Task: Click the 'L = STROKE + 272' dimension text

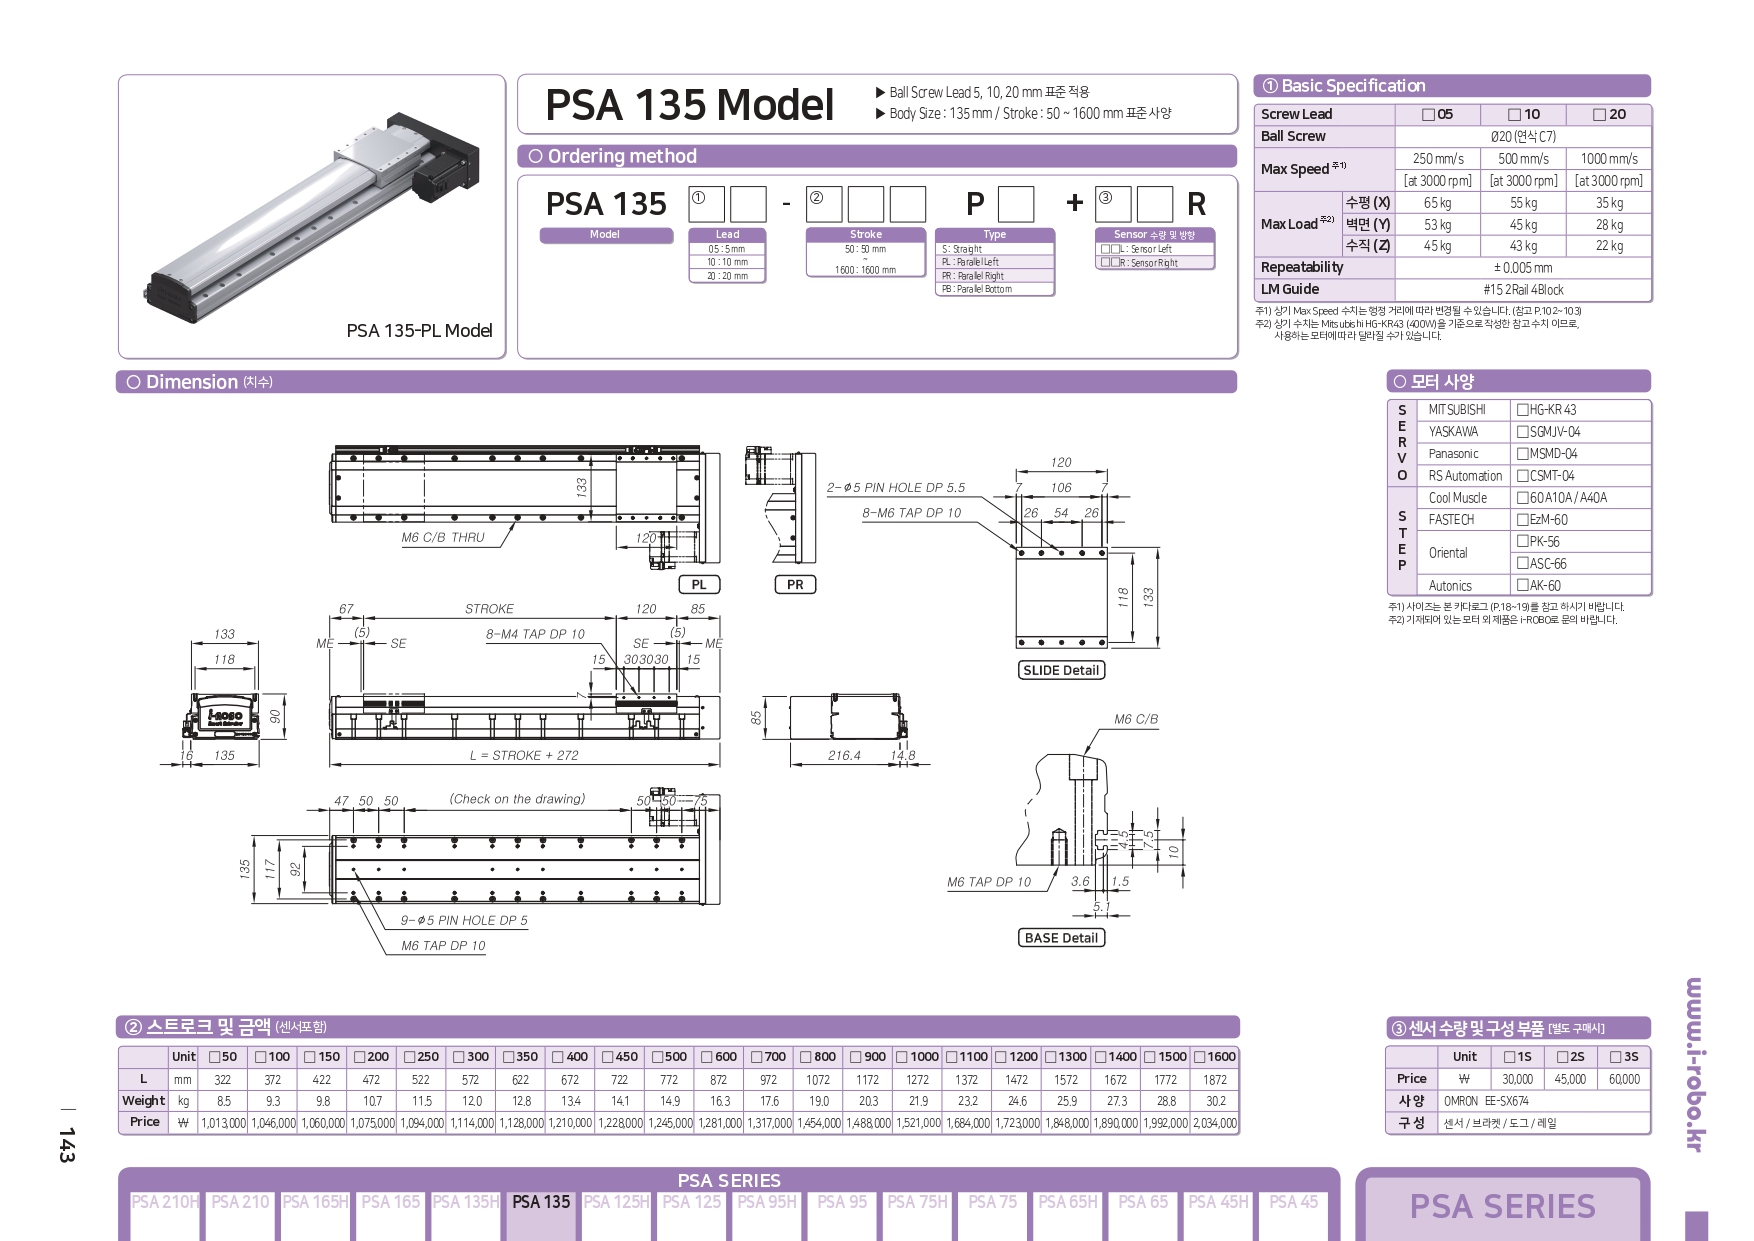Action: tap(524, 756)
